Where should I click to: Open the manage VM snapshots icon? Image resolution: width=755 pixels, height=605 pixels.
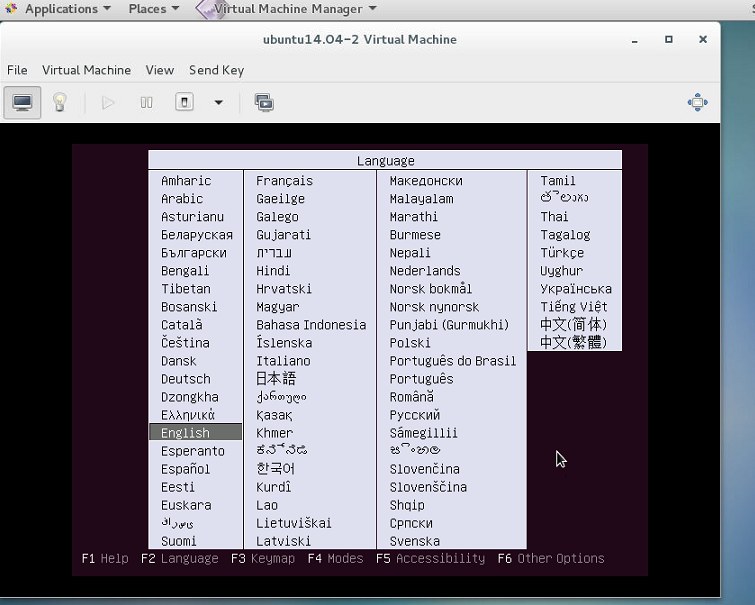pos(264,103)
